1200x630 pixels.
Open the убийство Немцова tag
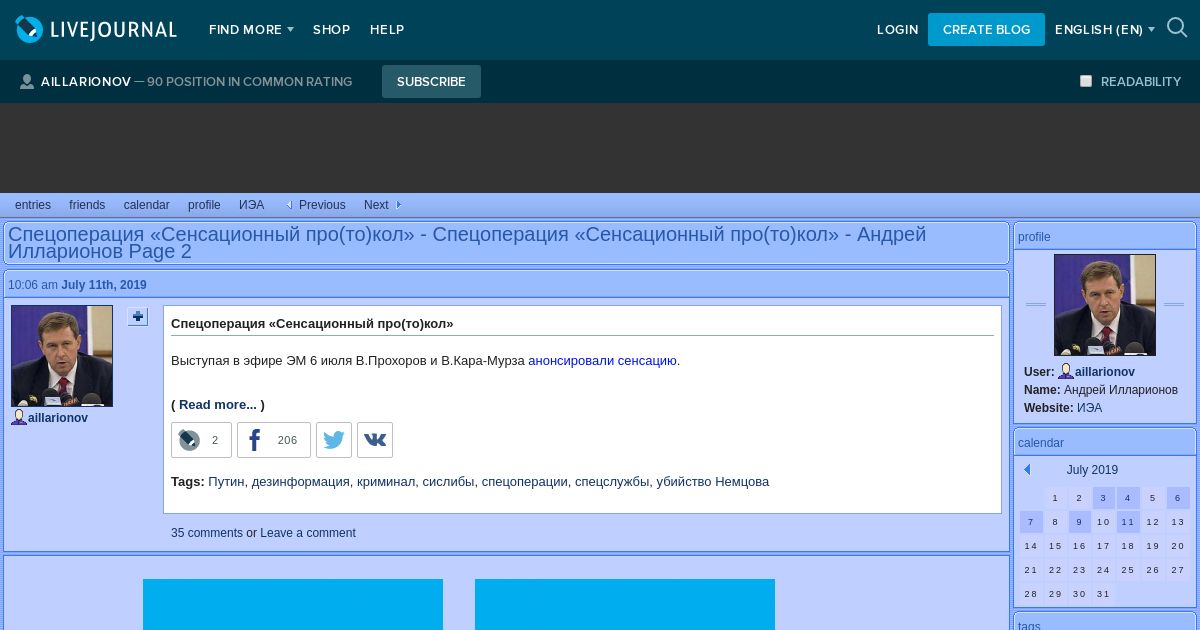click(712, 482)
